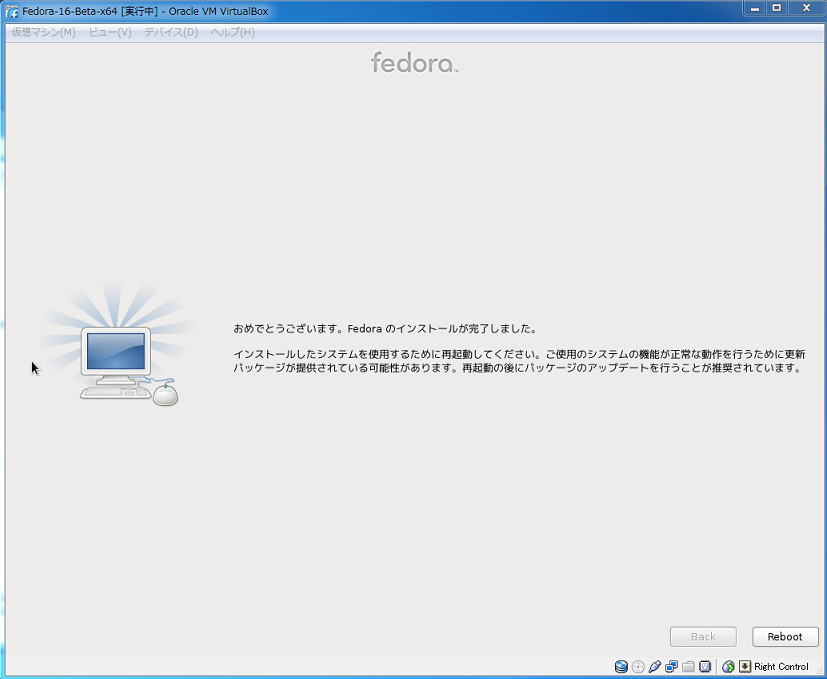Click the Right Control host key label
The height and width of the screenshot is (679, 827).
(781, 666)
